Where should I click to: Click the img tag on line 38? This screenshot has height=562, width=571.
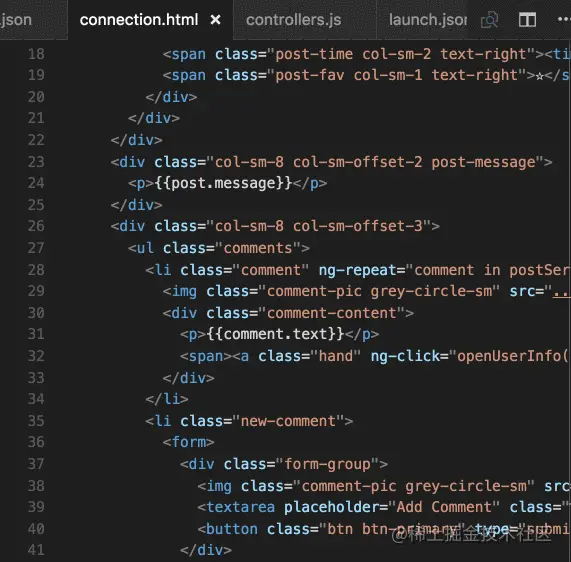pos(218,486)
